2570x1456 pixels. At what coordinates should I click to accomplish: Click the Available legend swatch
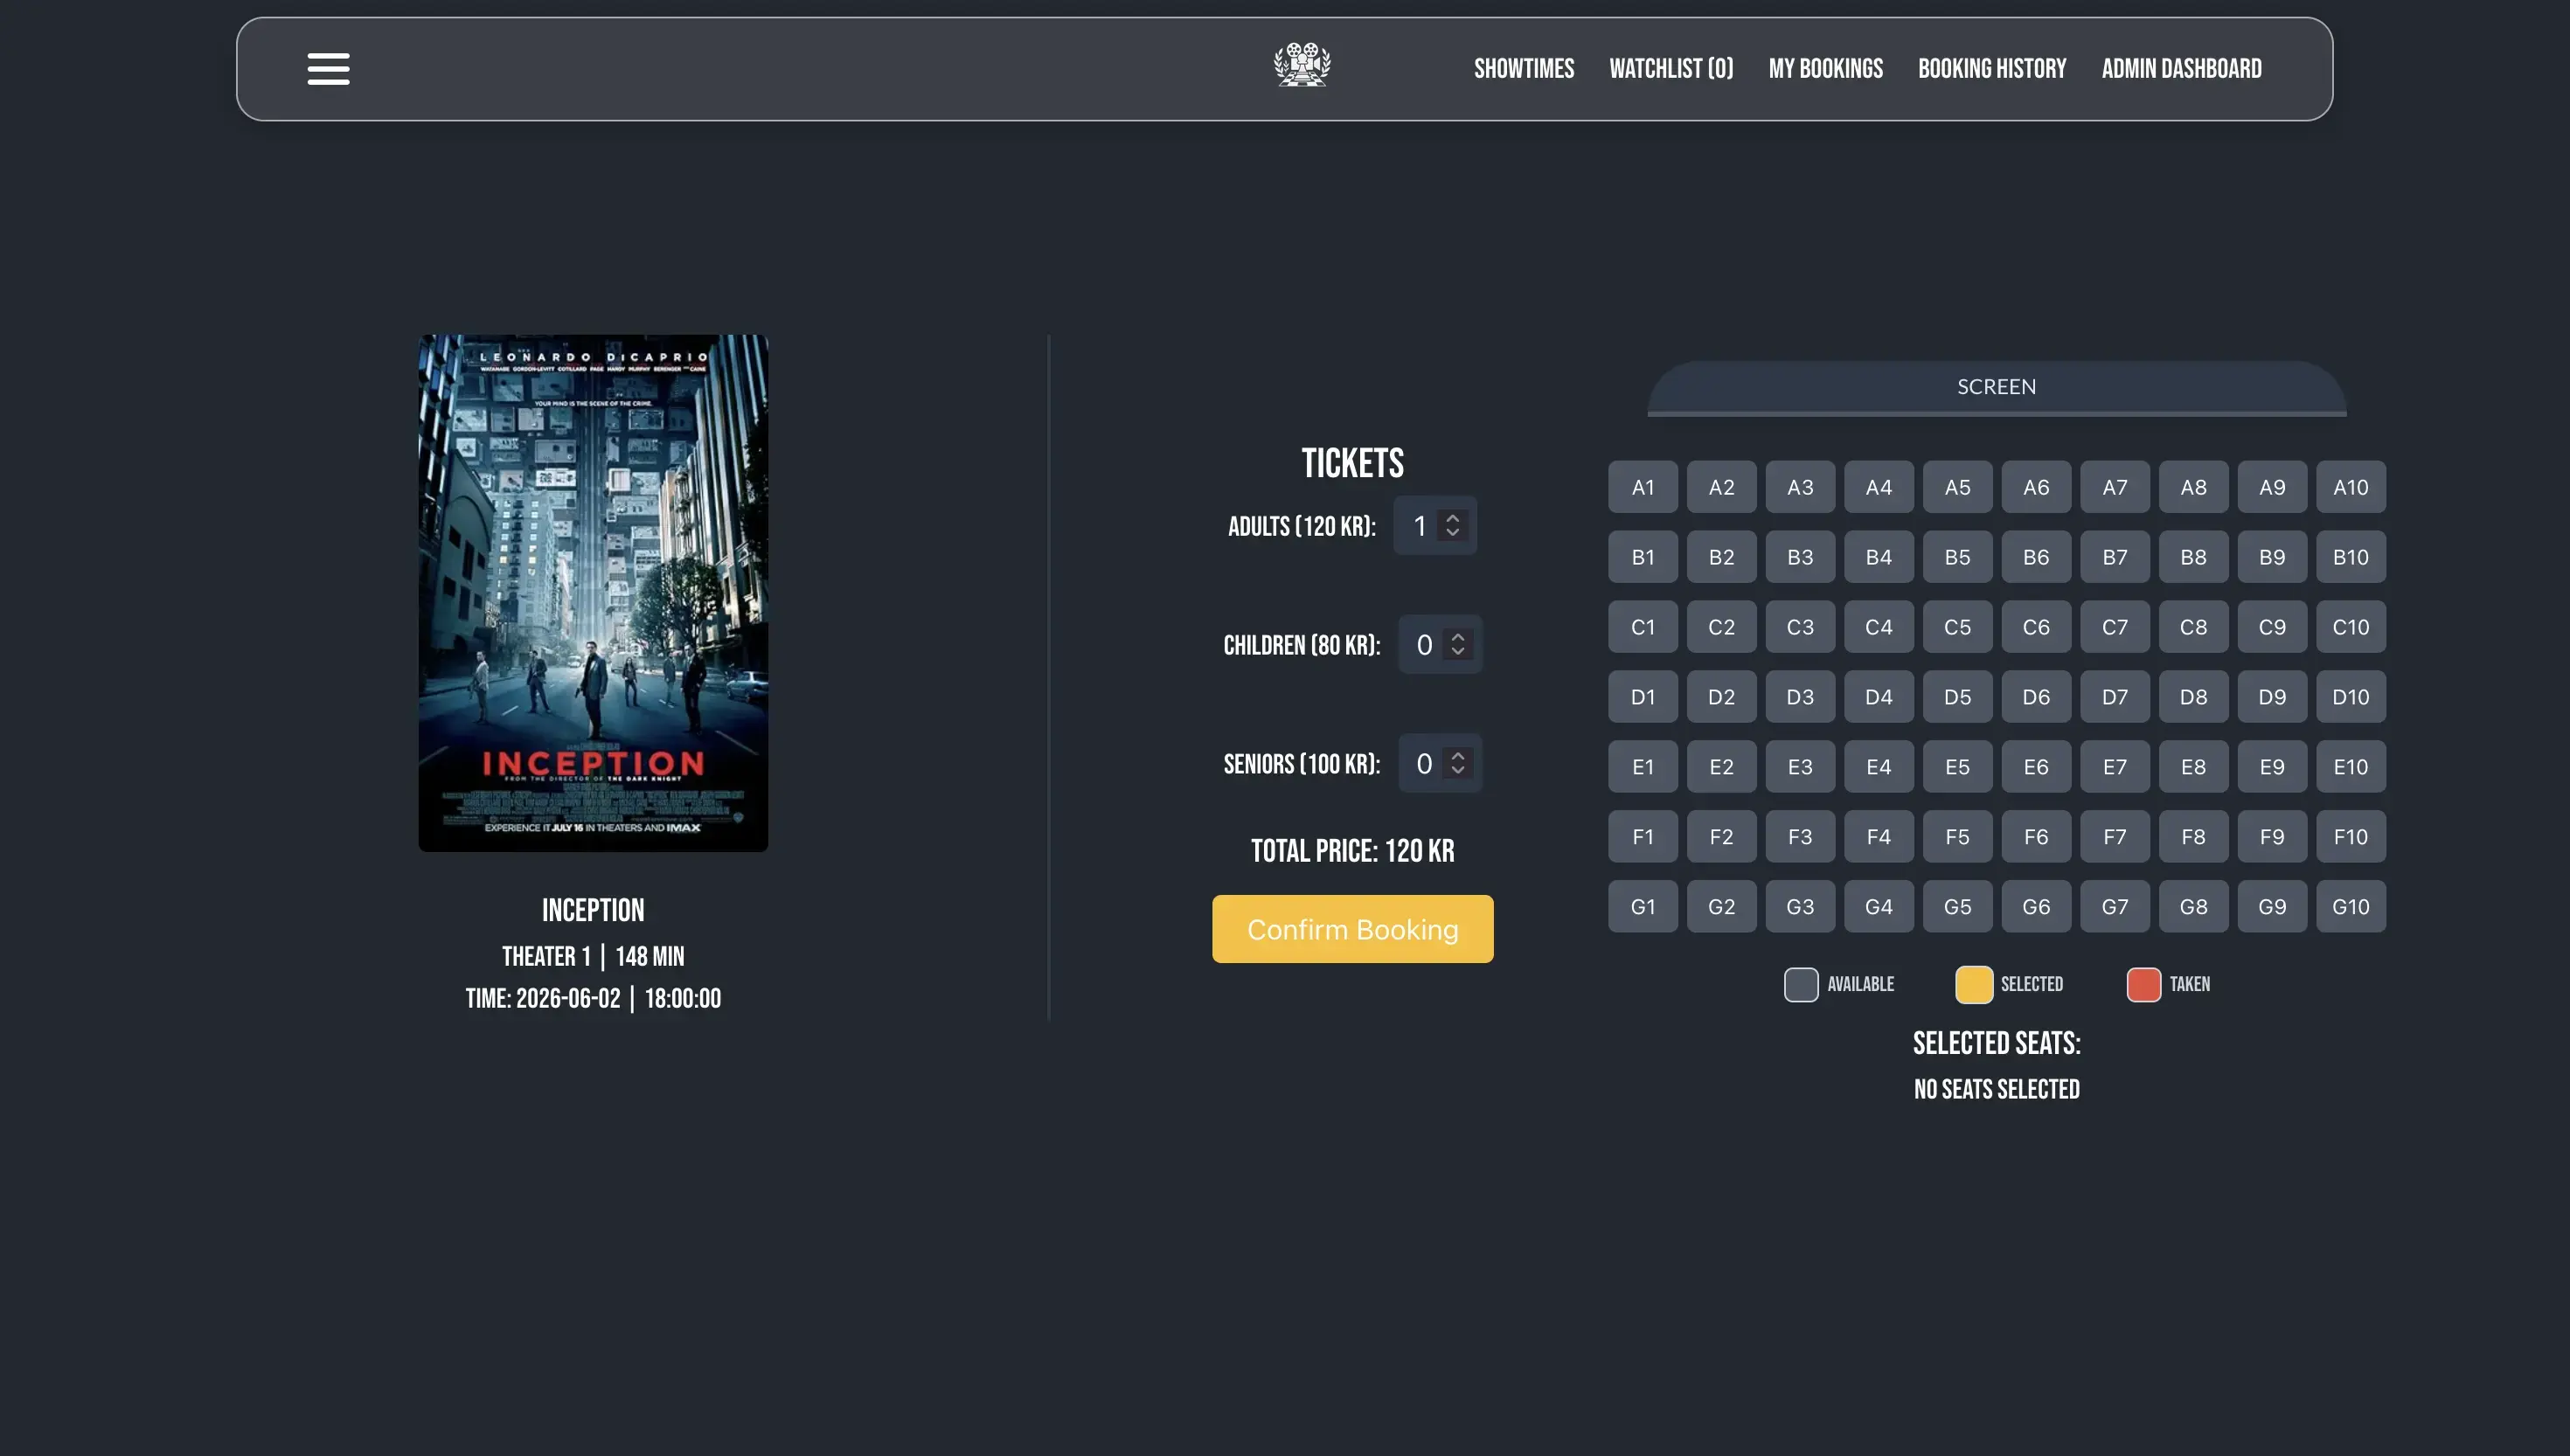pyautogui.click(x=1800, y=984)
